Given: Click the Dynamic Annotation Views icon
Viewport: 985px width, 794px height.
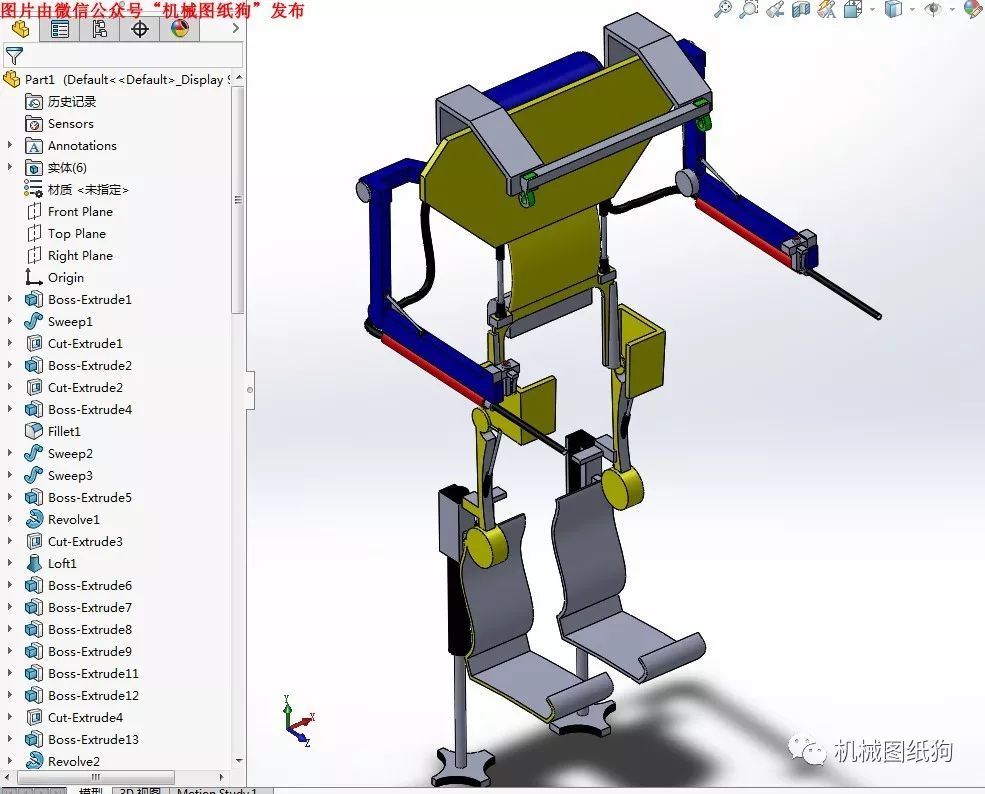Looking at the screenshot, I should coord(827,9).
